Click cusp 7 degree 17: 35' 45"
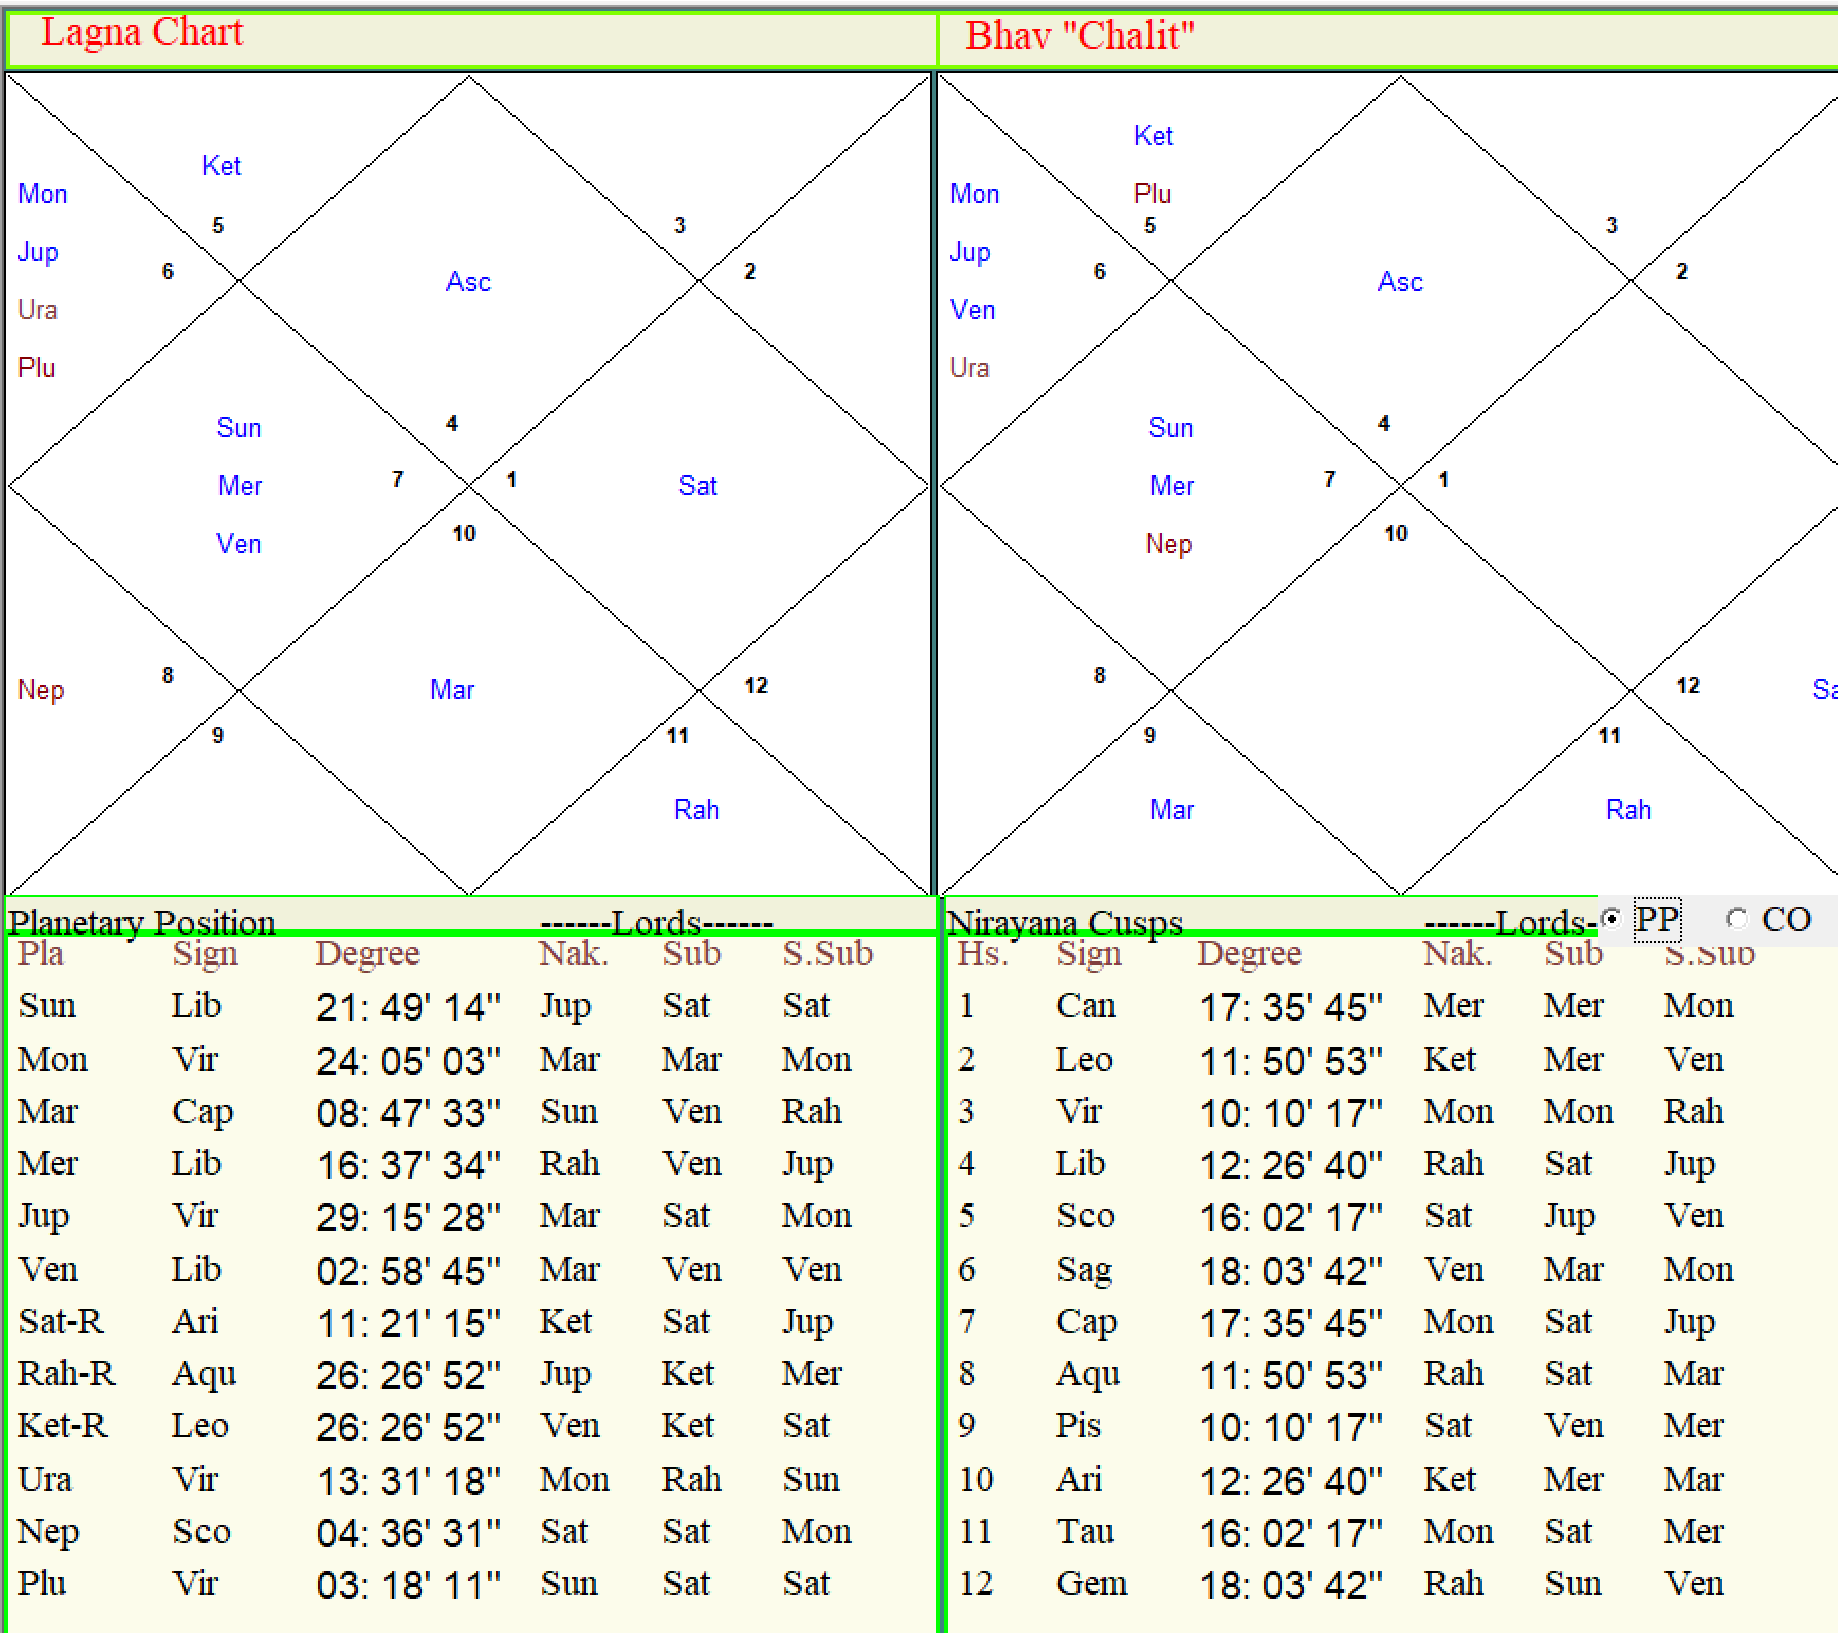Screen dimensions: 1838x1633 pyautogui.click(x=1291, y=1323)
